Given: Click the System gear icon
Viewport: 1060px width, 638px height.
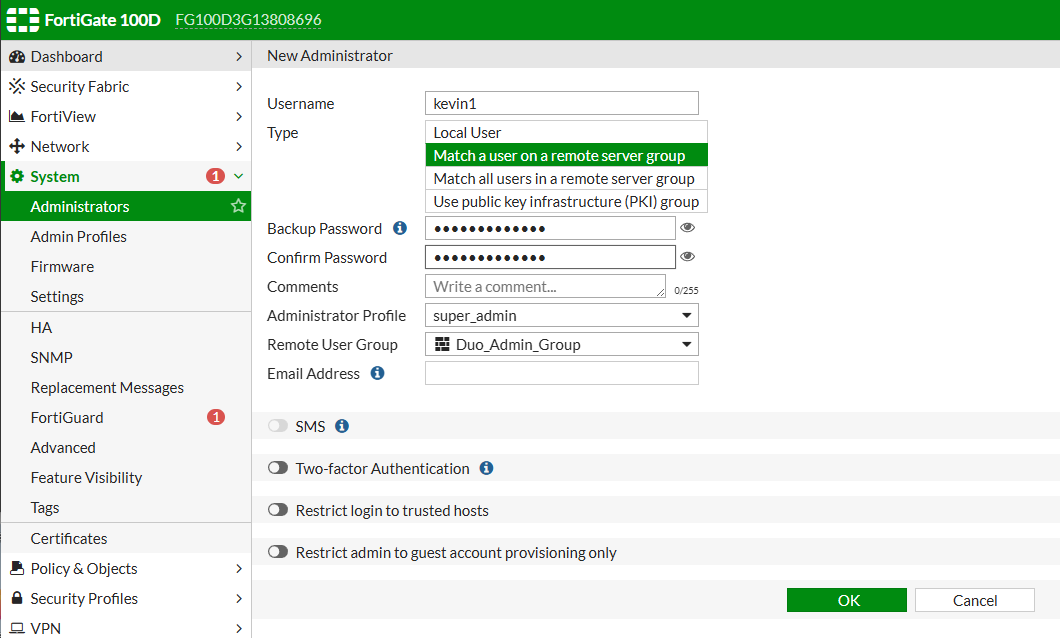Looking at the screenshot, I should tap(17, 176).
